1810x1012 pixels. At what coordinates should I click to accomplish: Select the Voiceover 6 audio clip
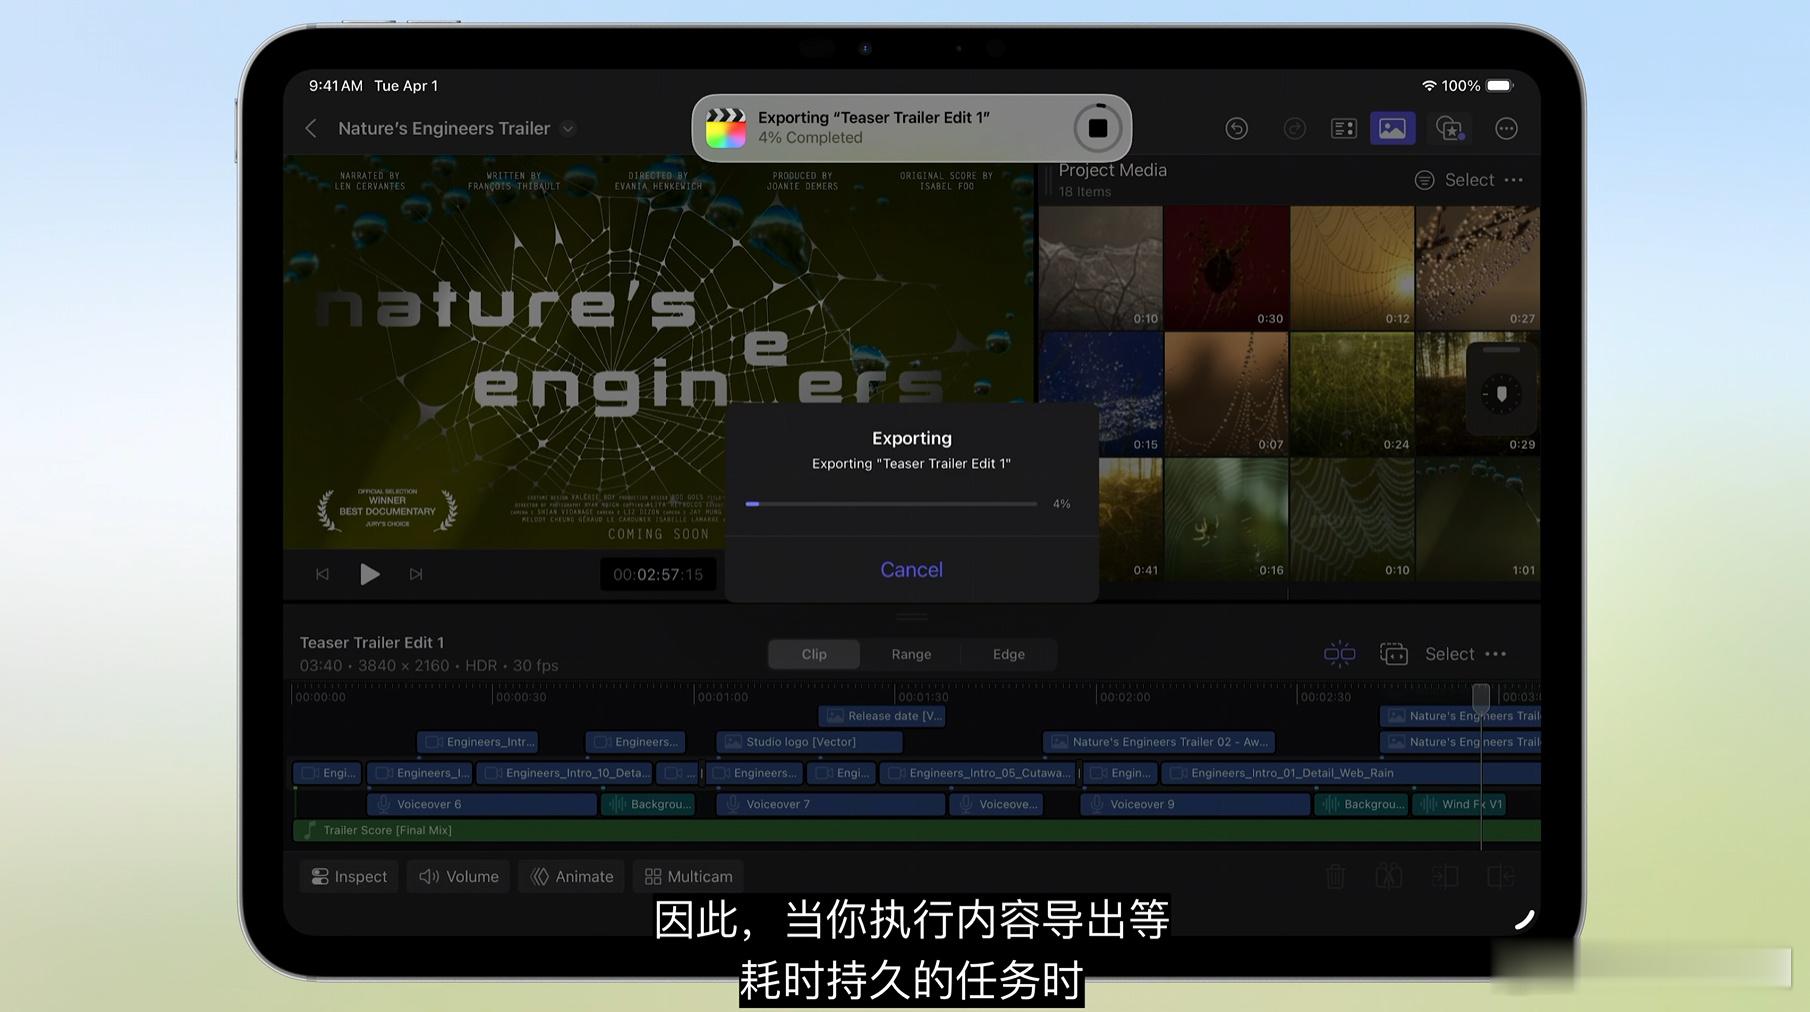pos(481,804)
